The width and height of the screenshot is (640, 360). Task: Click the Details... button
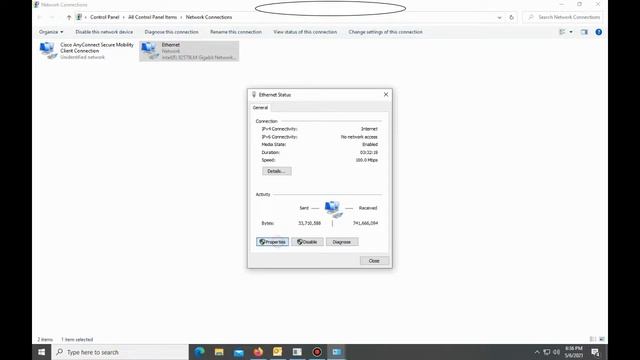(x=277, y=171)
